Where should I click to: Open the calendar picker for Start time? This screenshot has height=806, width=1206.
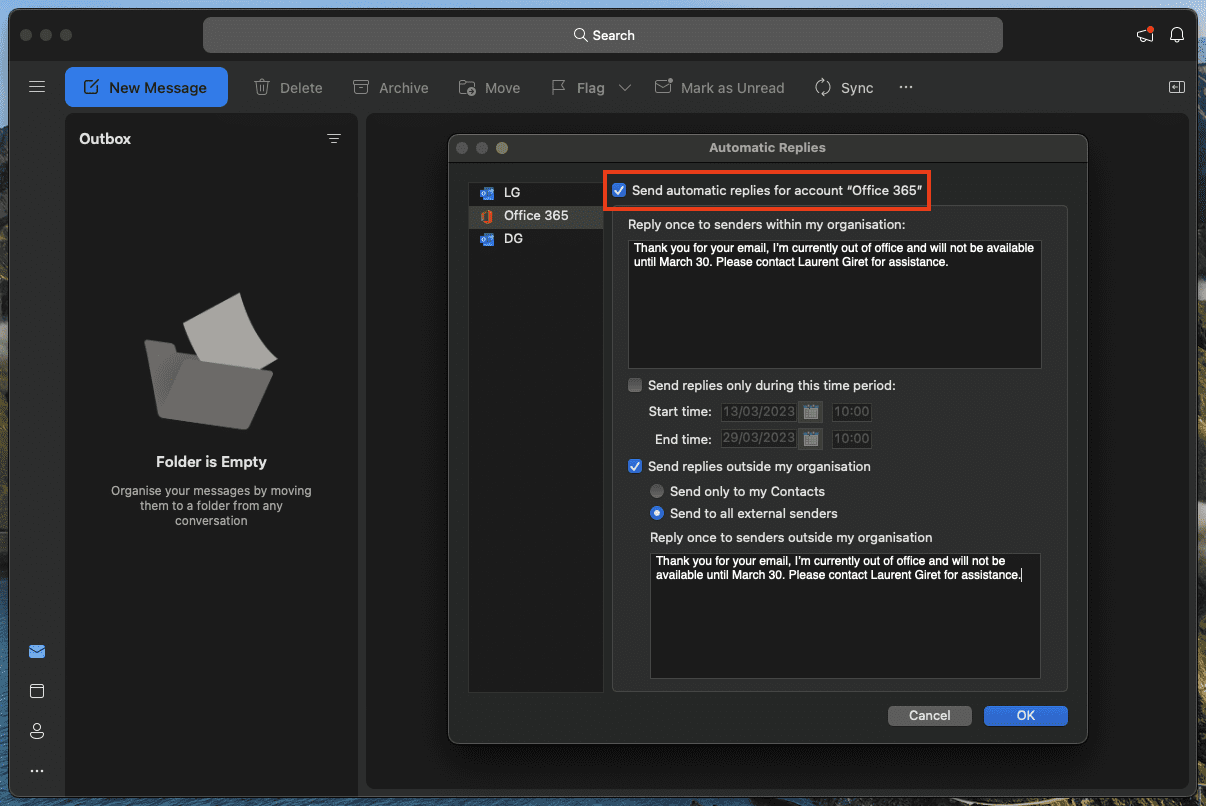pos(810,411)
